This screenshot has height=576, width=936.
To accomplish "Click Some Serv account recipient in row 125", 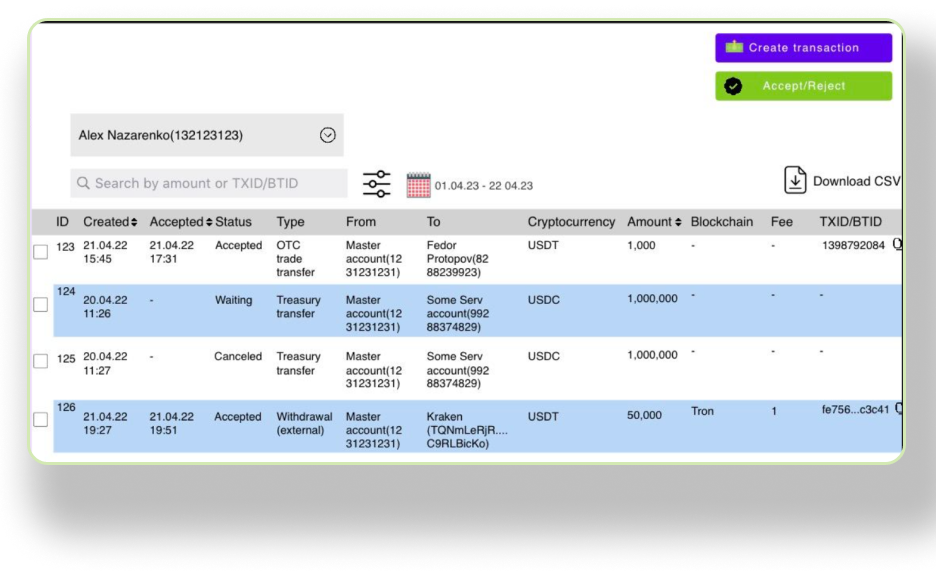I will [457, 369].
